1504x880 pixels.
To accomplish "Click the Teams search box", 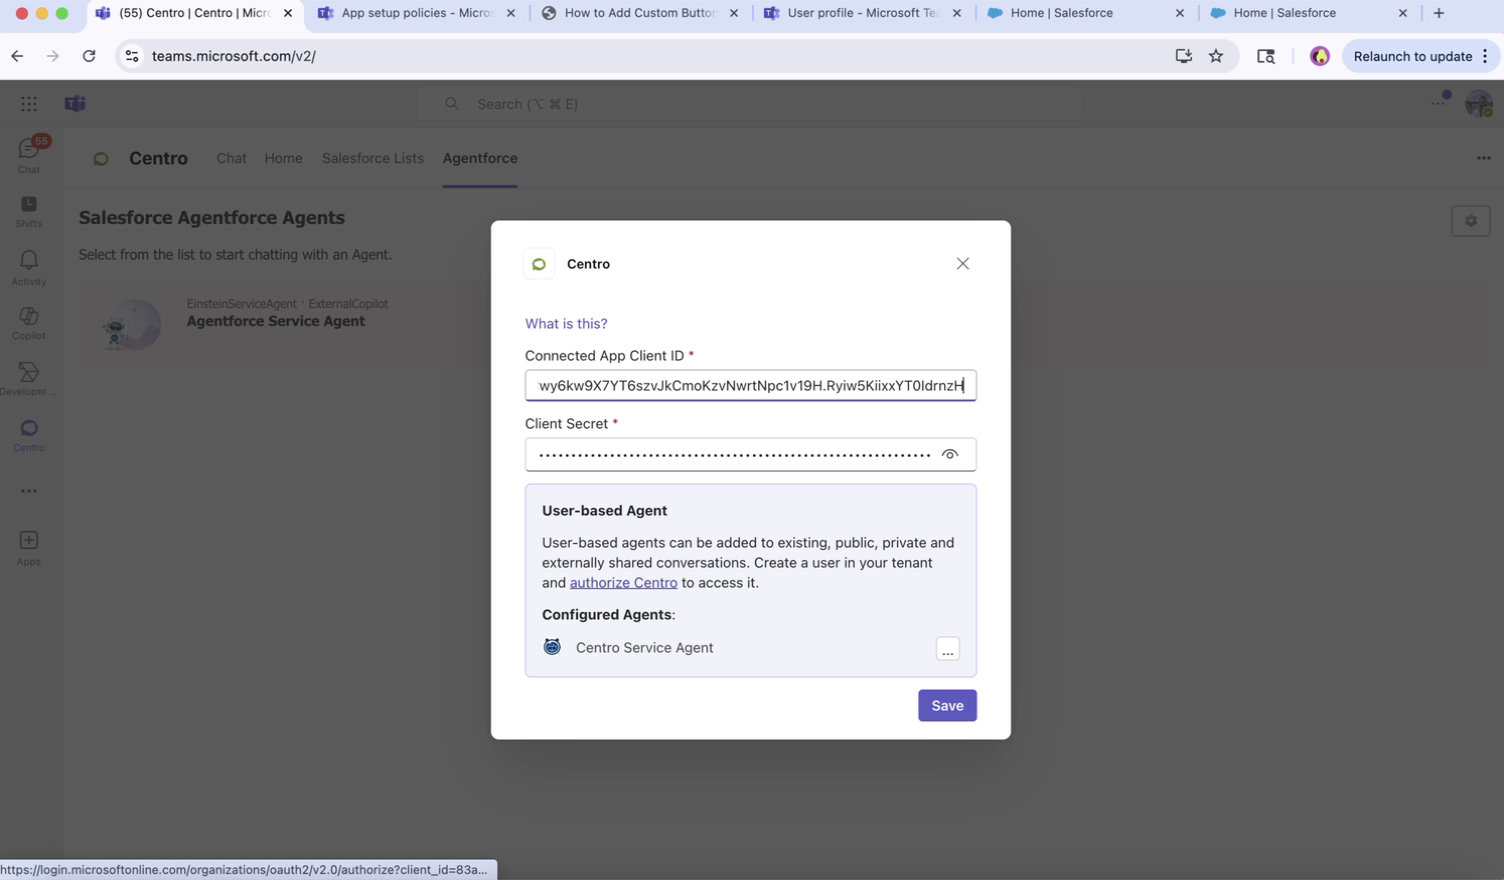I will click(750, 104).
